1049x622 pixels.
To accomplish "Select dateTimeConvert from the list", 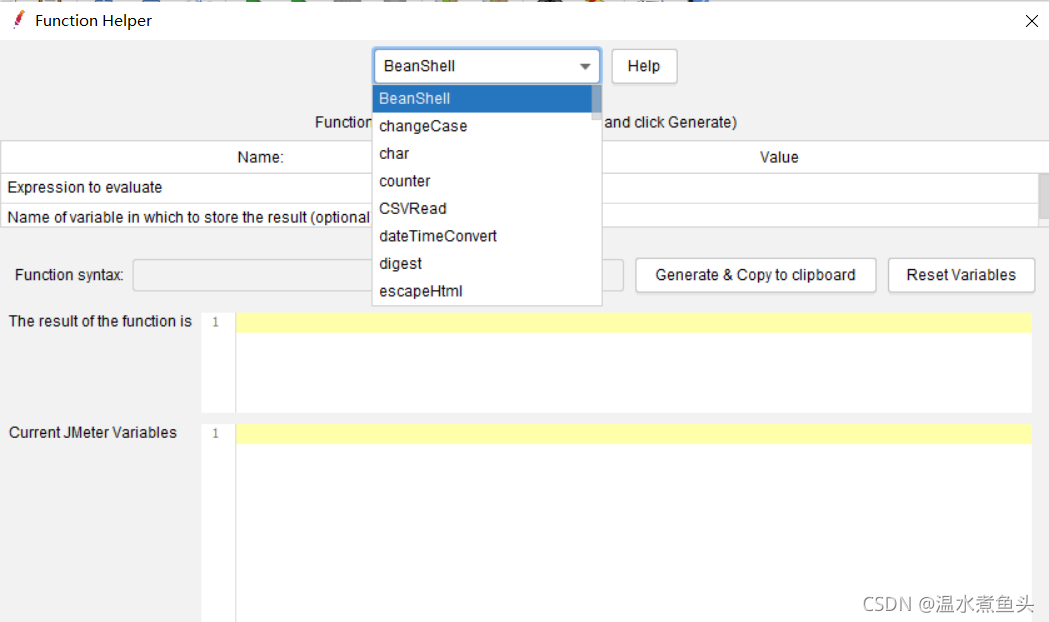I will [482, 235].
